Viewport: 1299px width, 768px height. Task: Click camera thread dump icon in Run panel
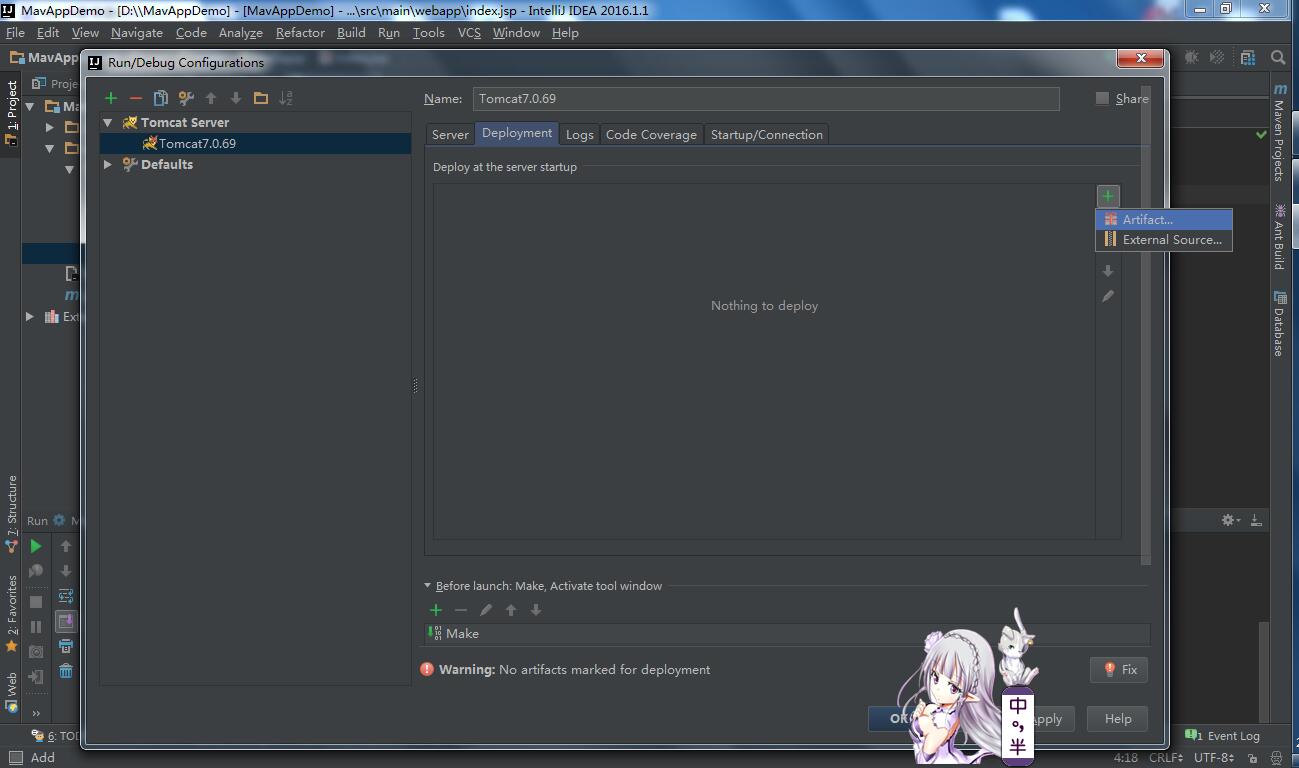(x=36, y=651)
